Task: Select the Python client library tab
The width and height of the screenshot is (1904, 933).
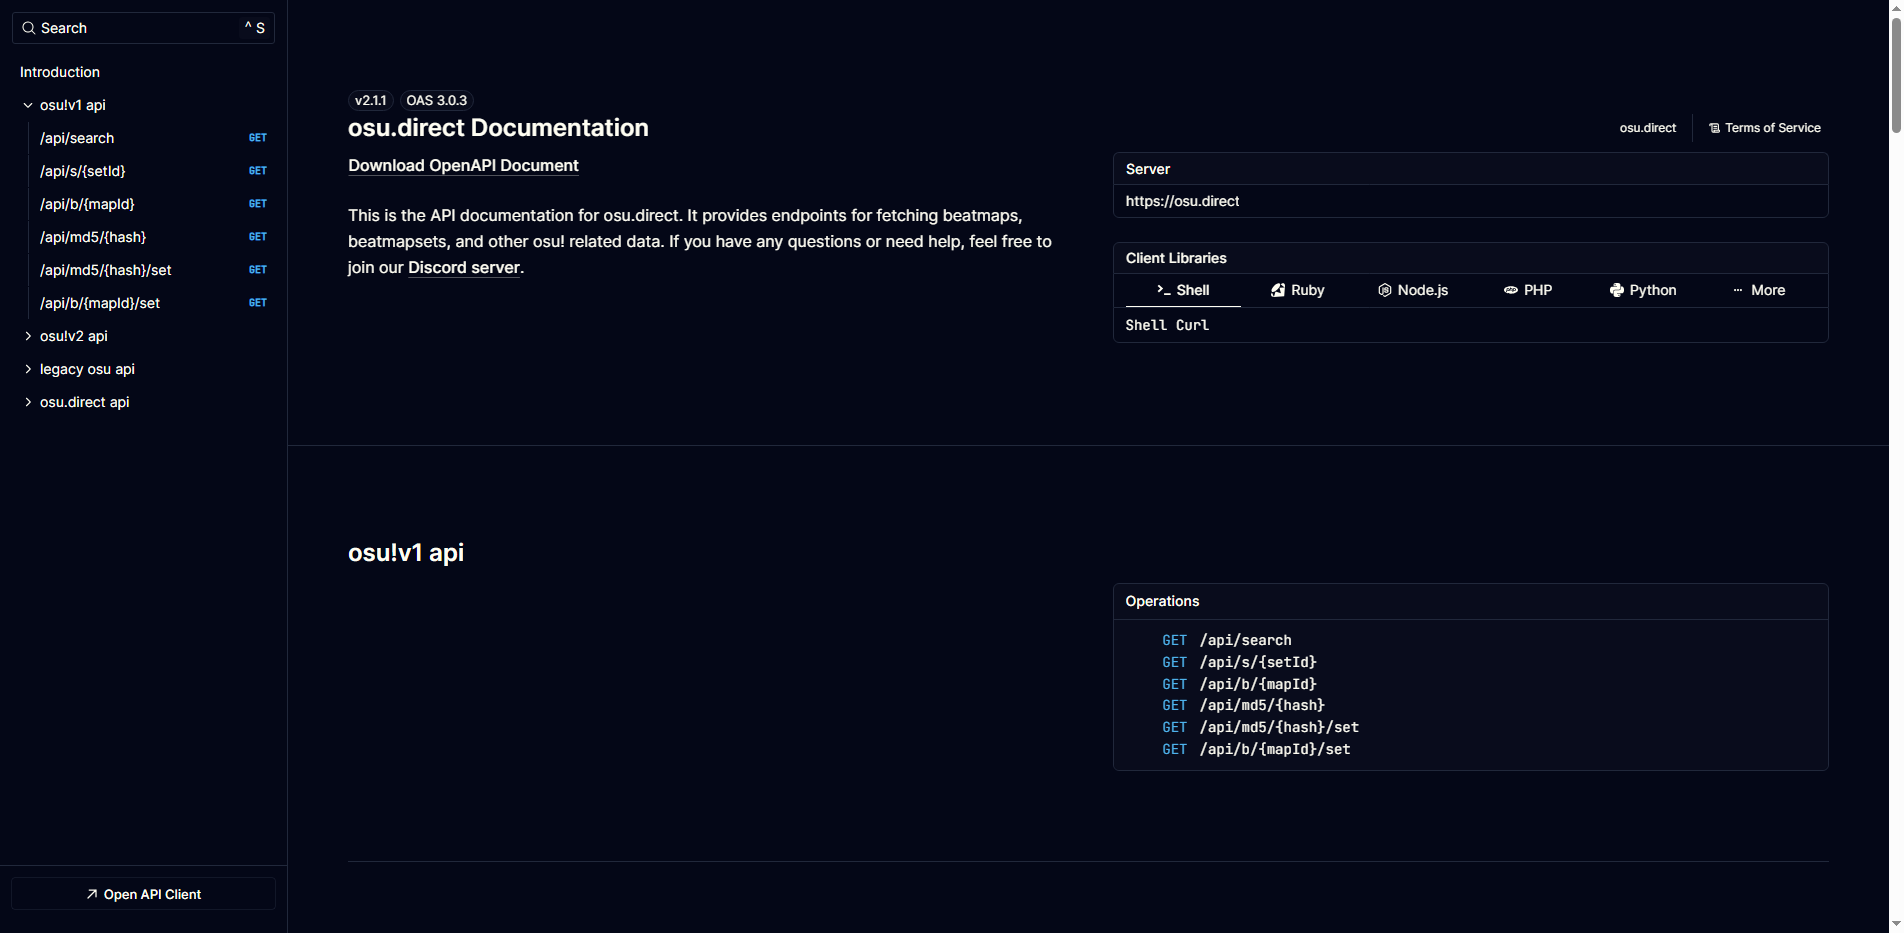Action: click(1643, 290)
